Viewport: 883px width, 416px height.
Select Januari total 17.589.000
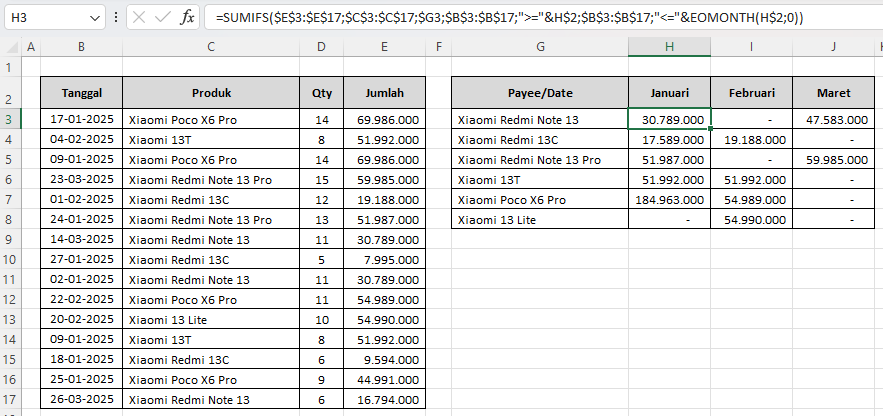point(669,140)
